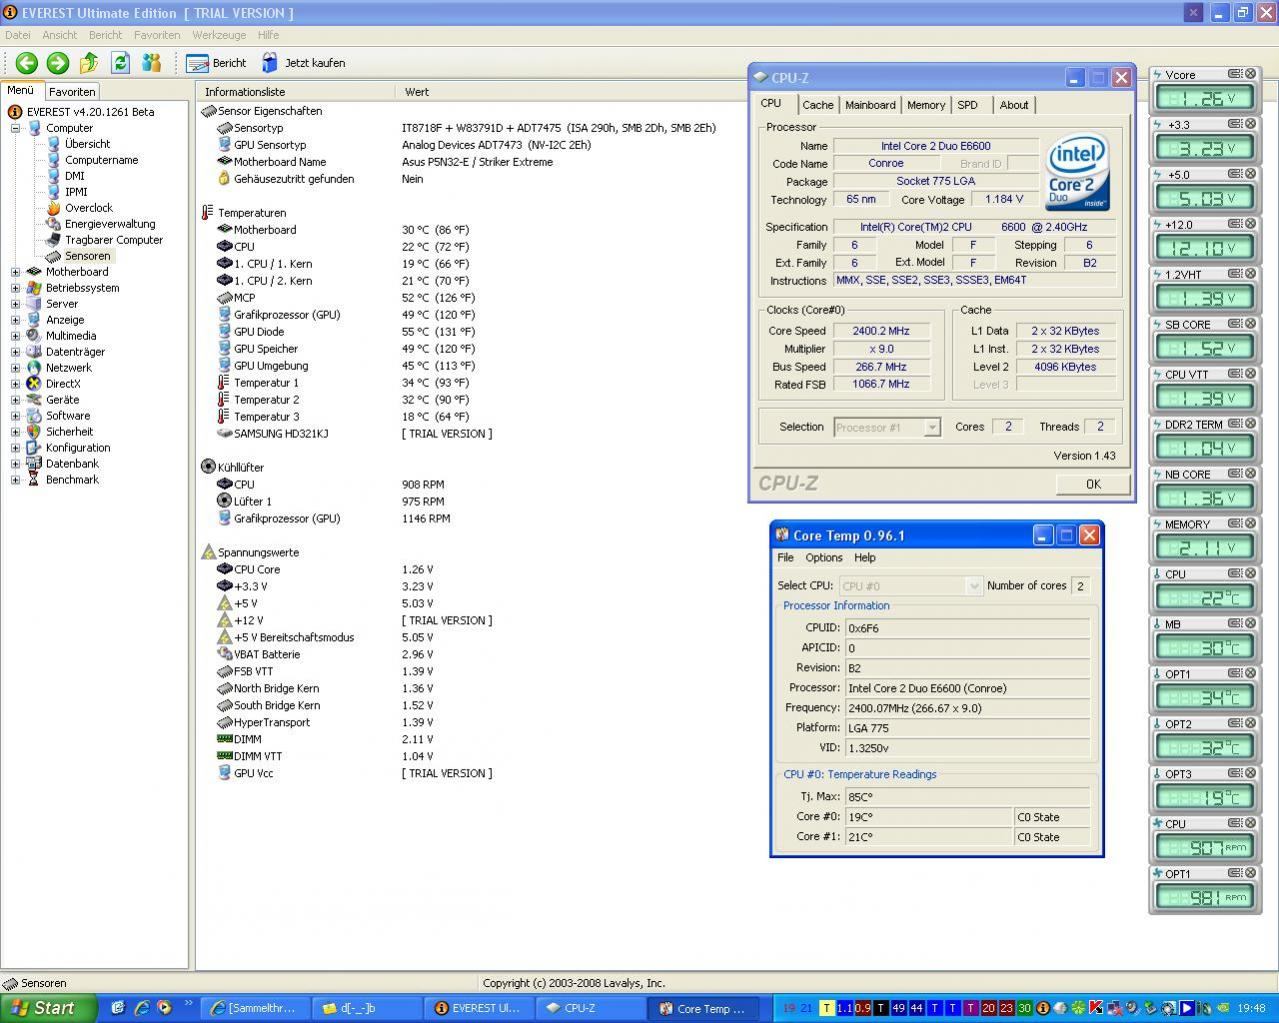Click Jetzt kaufen in toolbar

(x=304, y=63)
